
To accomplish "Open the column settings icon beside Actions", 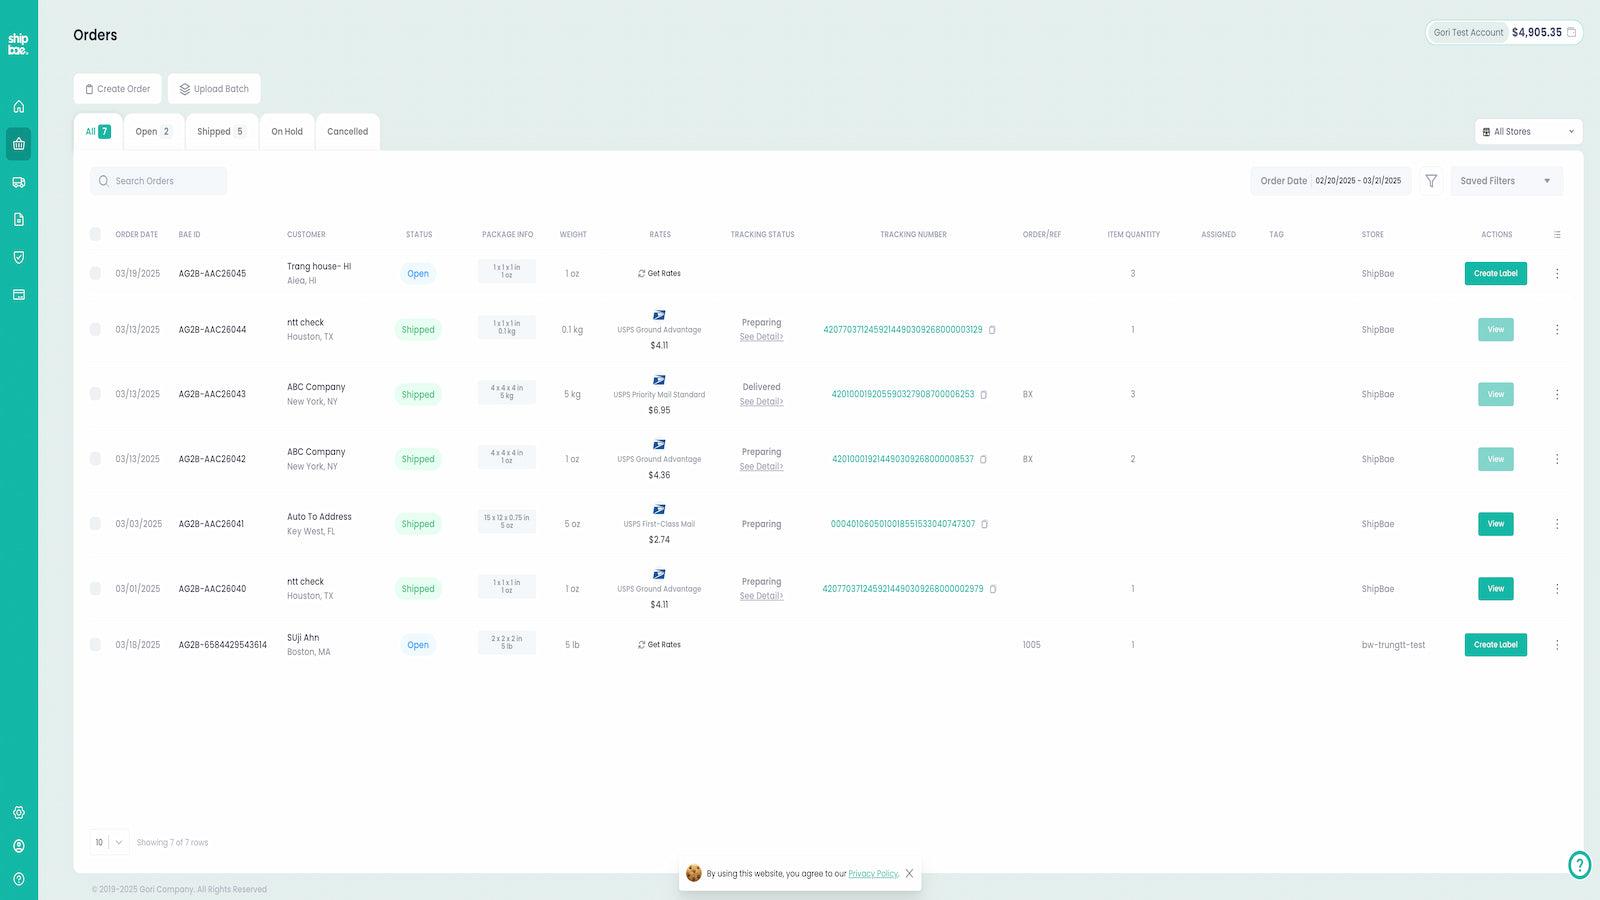I will pyautogui.click(x=1557, y=235).
